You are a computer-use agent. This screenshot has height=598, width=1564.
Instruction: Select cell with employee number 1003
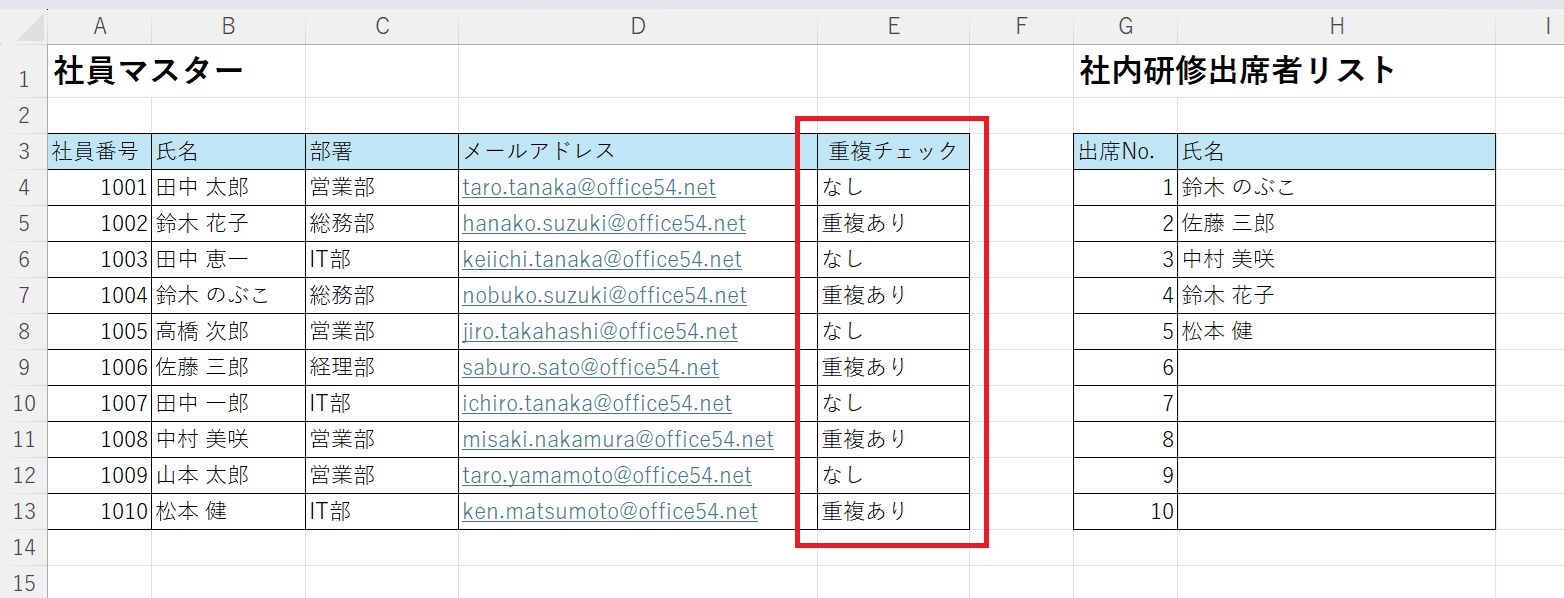click(100, 259)
